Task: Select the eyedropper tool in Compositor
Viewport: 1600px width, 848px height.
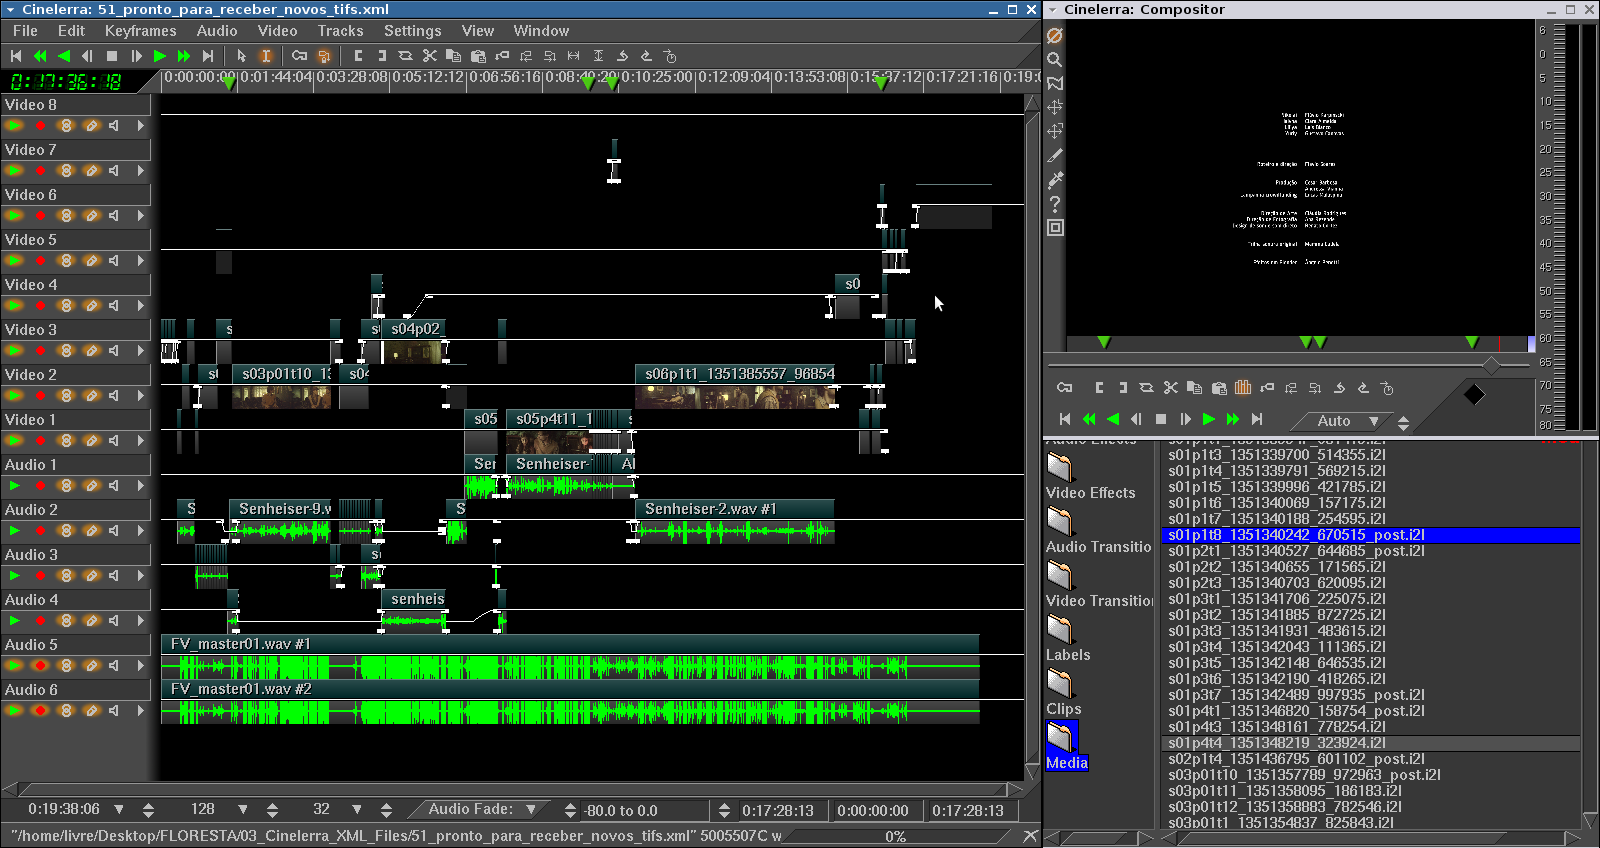Action: pos(1055,180)
